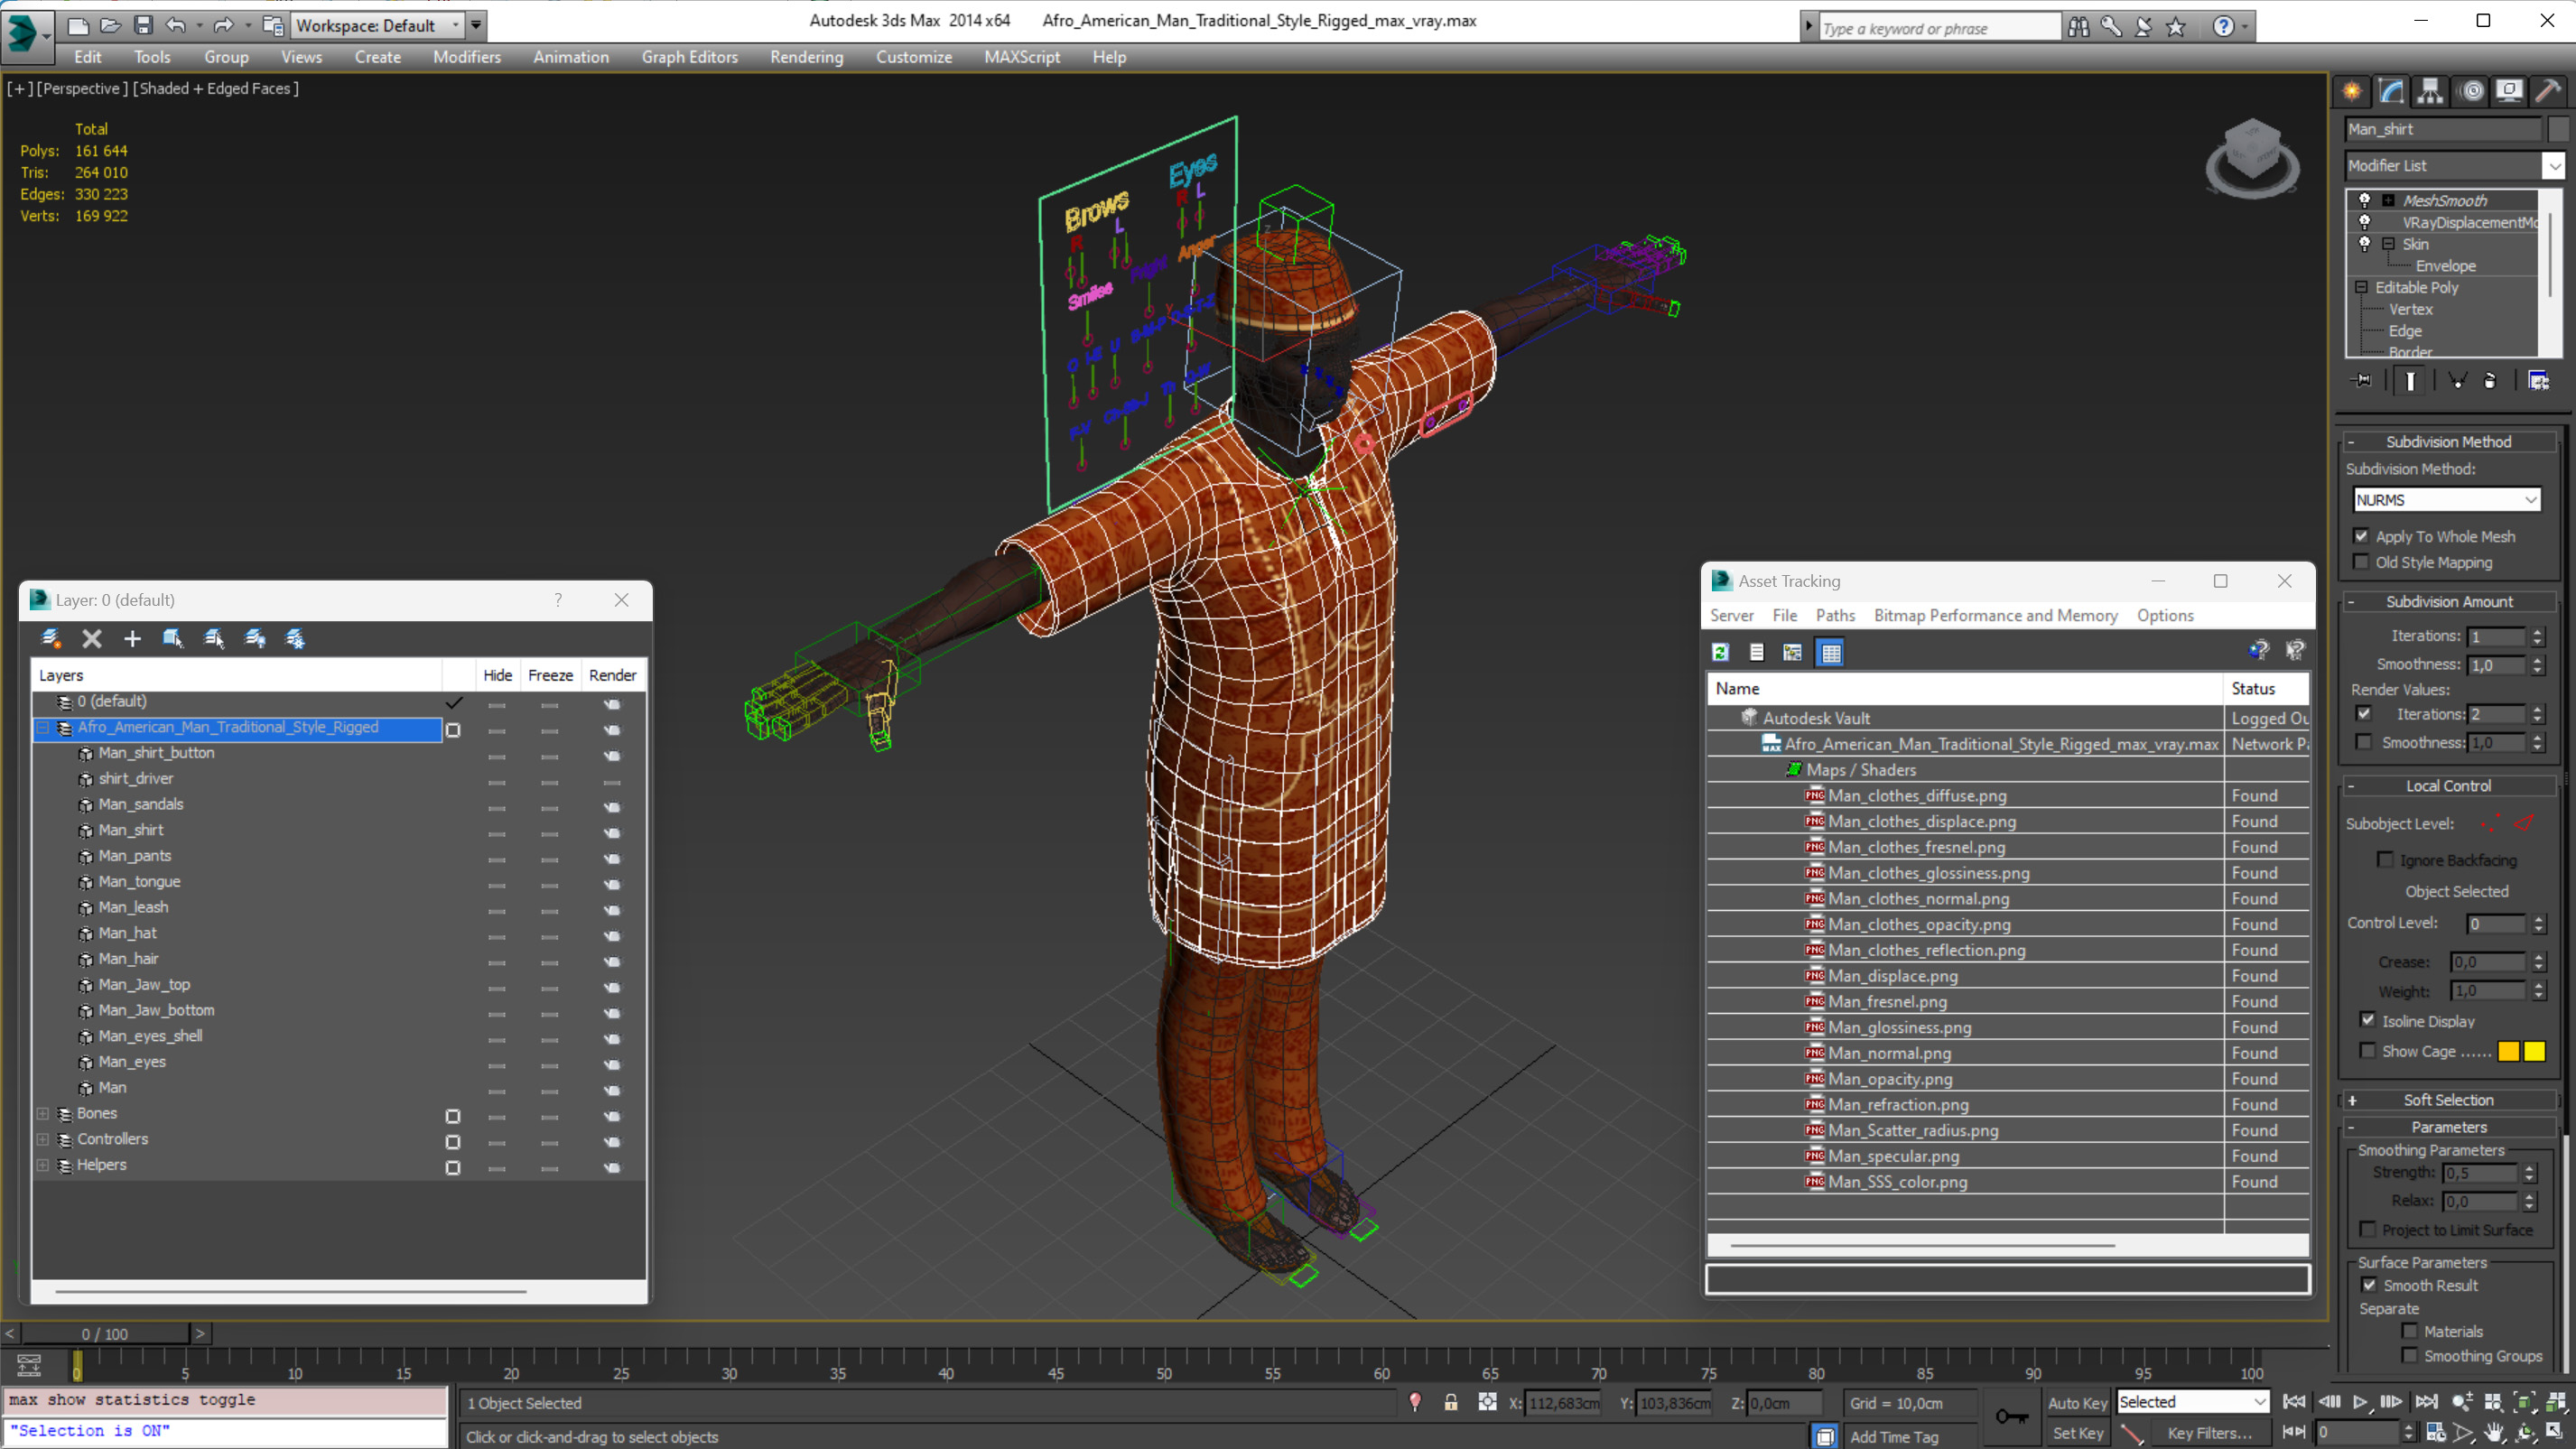Viewport: 2576px width, 1449px height.
Task: Open the Motion command panel tab
Action: (x=2471, y=91)
